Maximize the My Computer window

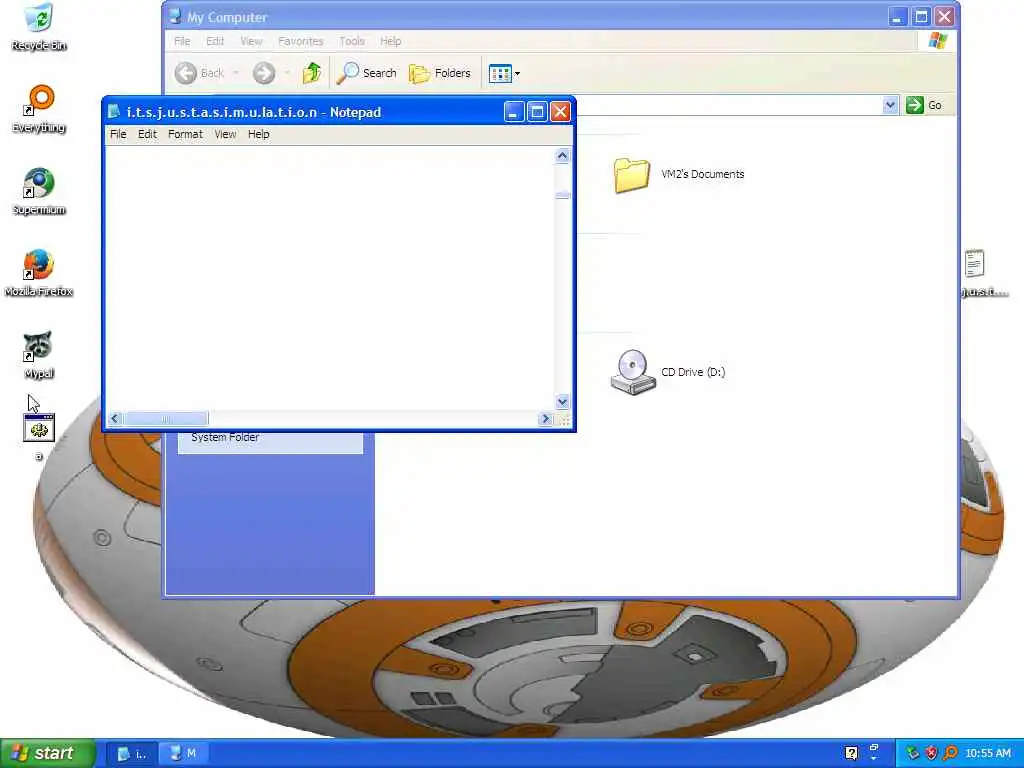pyautogui.click(x=921, y=17)
